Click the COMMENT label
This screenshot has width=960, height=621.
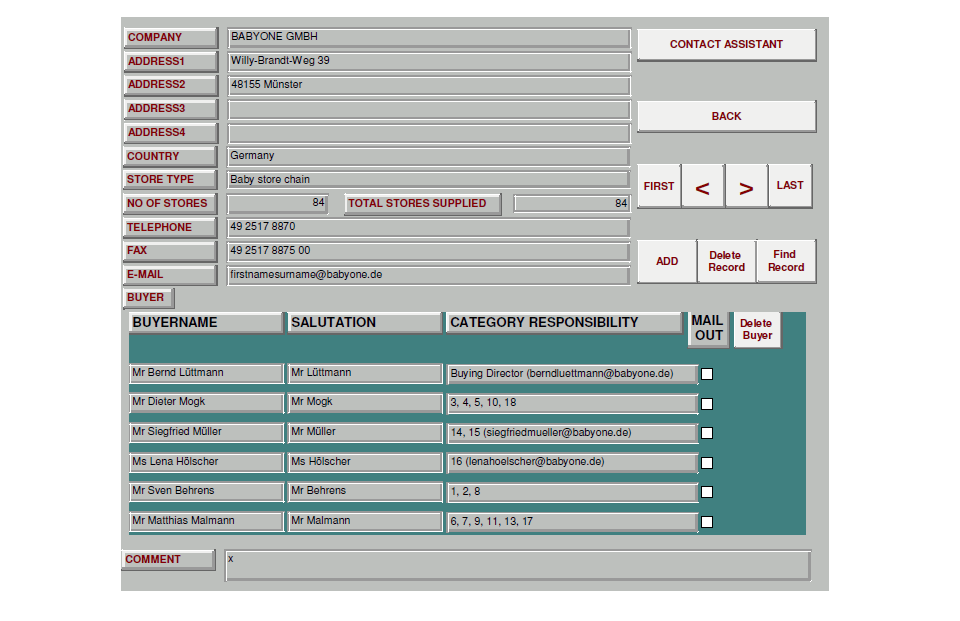click(168, 560)
